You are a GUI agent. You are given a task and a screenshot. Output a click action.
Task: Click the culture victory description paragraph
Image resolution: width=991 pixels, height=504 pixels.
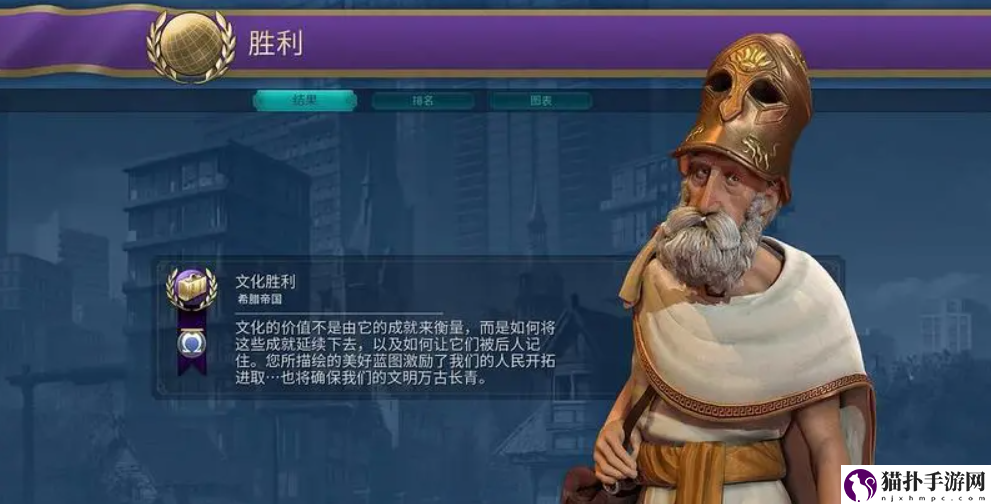396,353
